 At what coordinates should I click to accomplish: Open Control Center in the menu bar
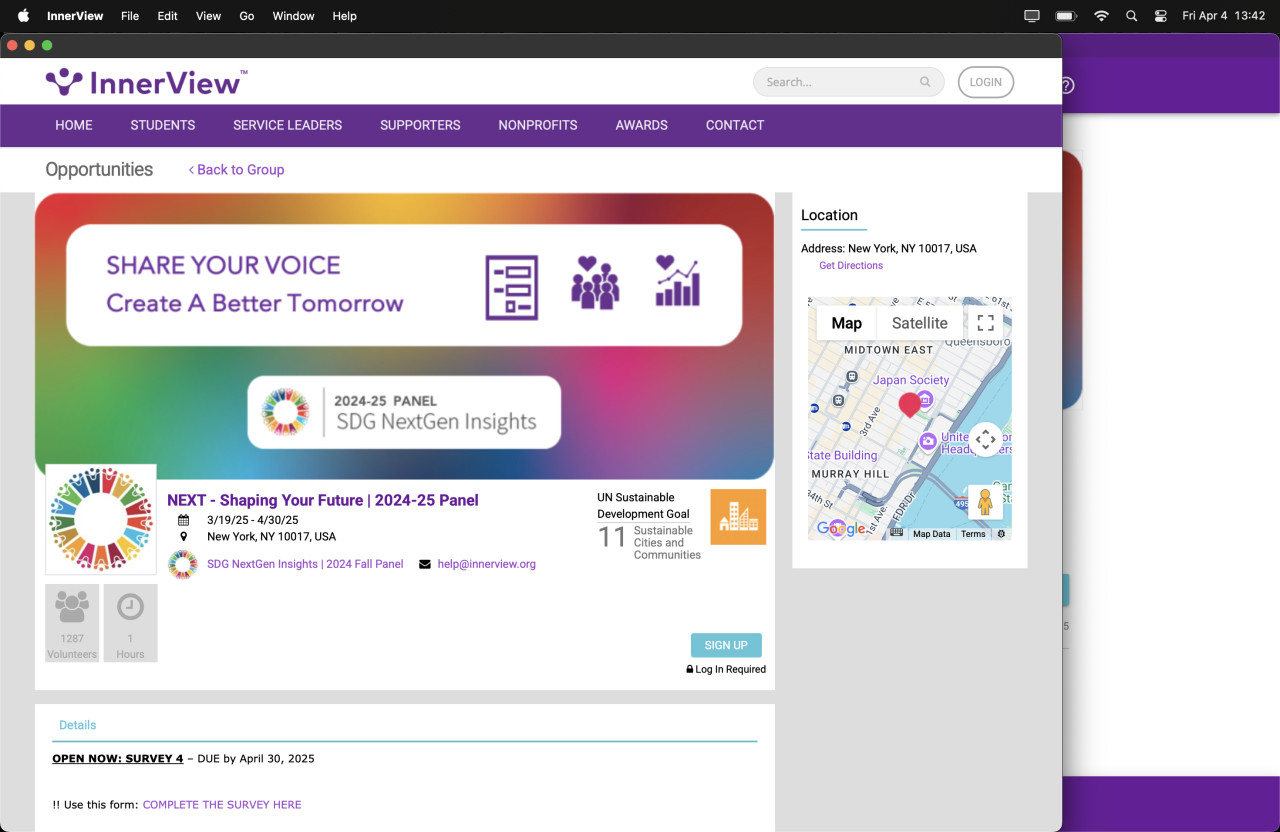[x=1161, y=16]
